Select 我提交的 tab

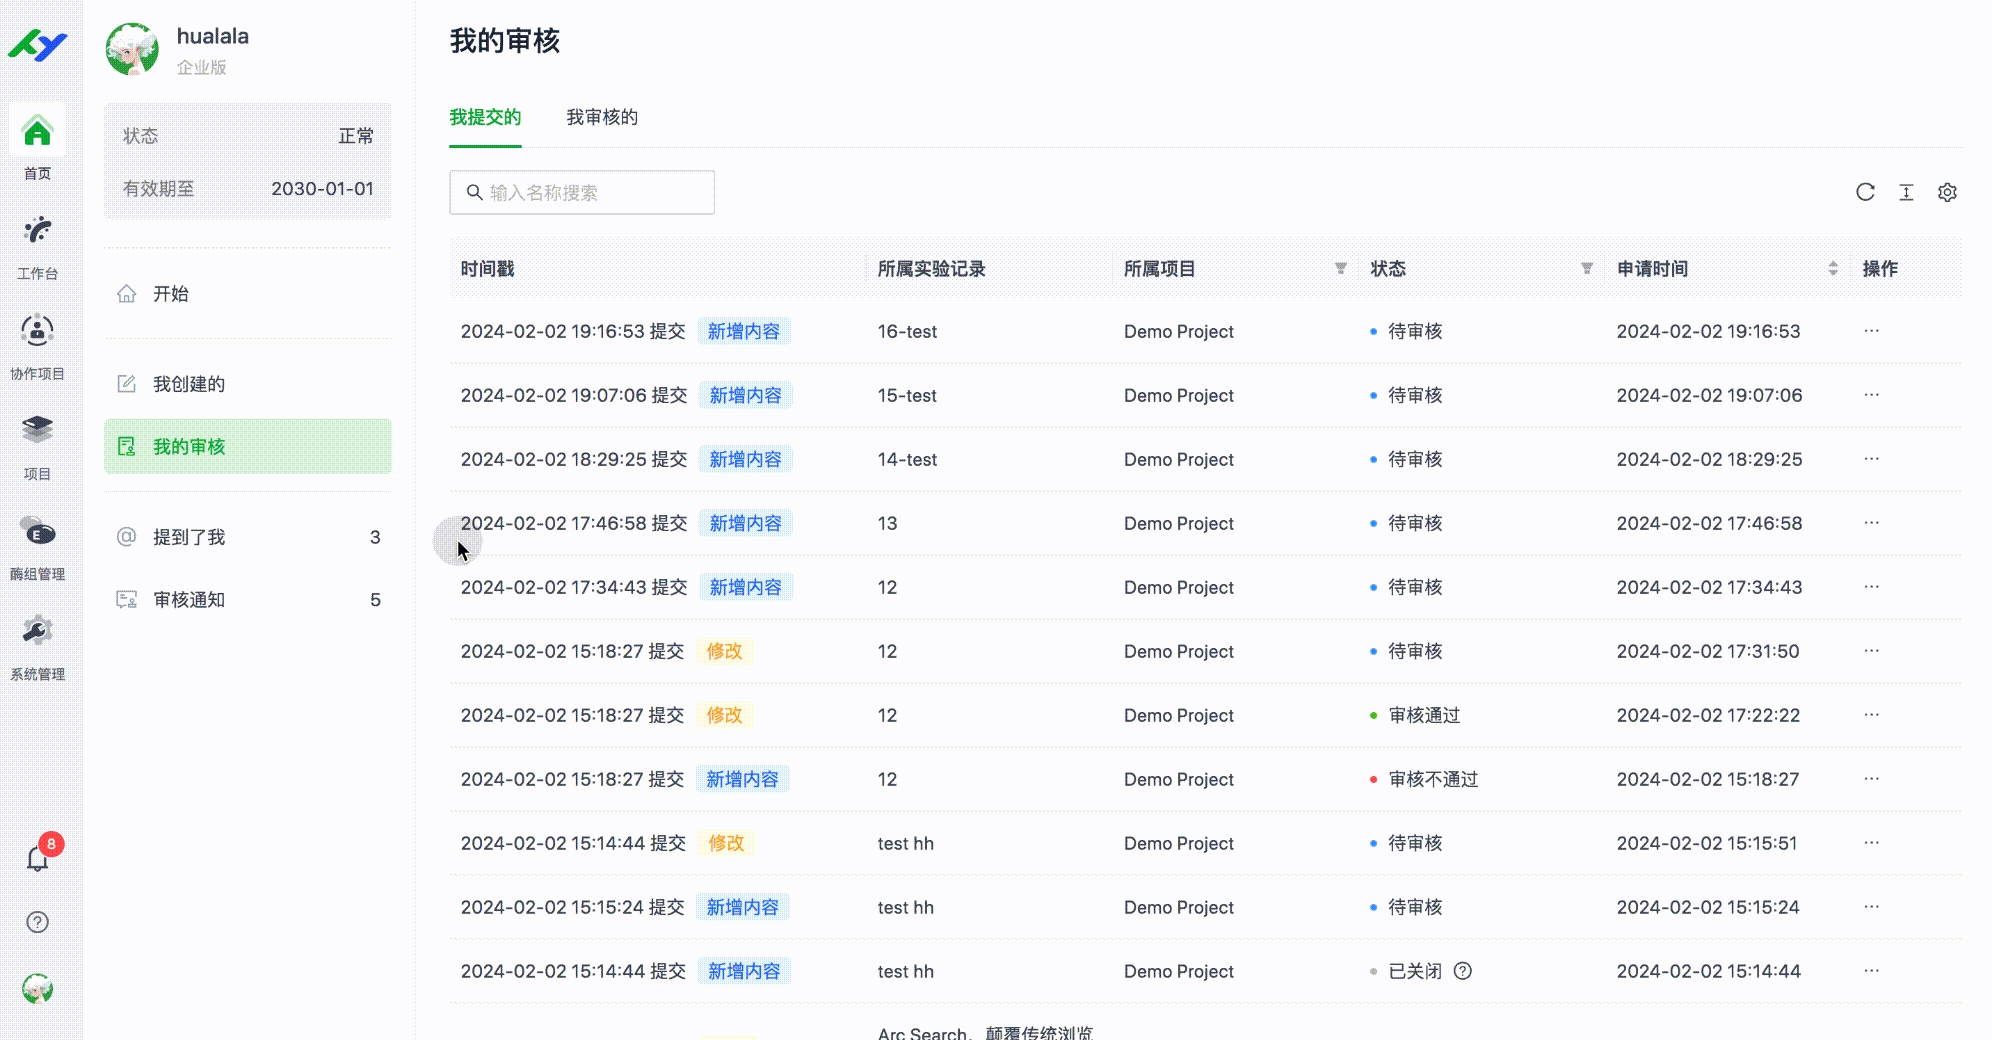[485, 118]
